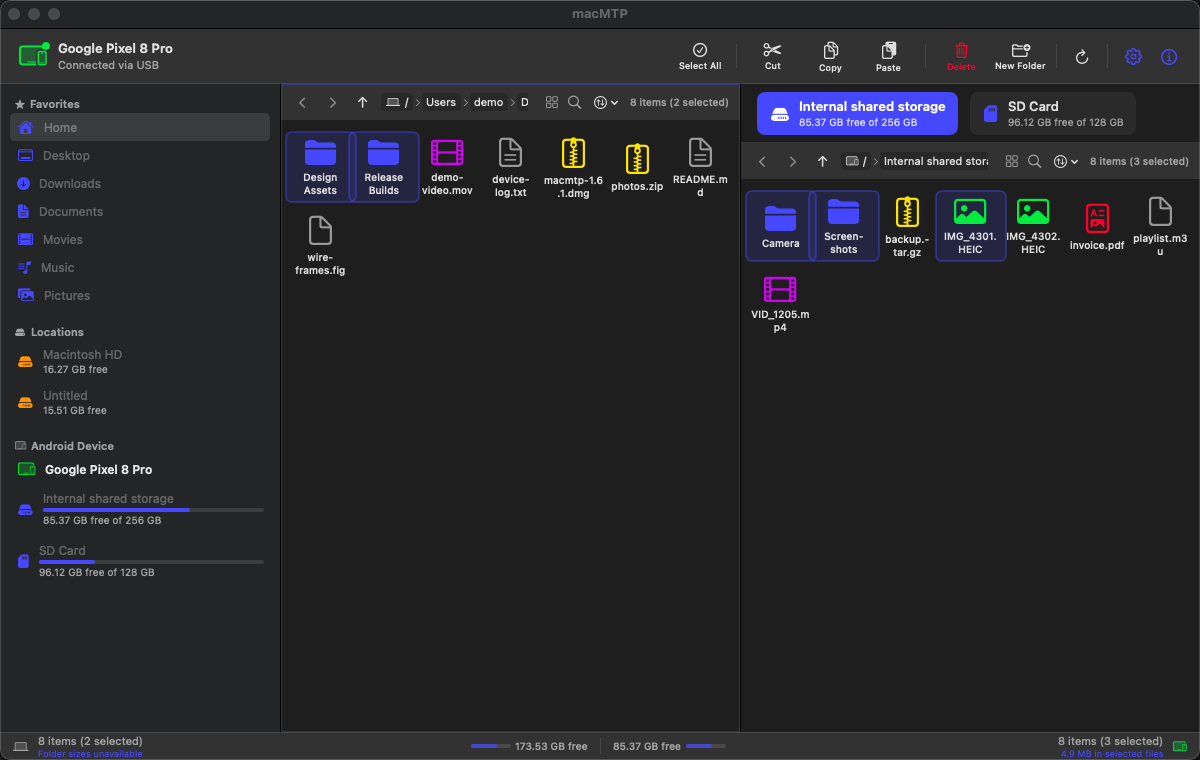Screen dimensions: 1200x760
Task: Select photos.zip archive
Action: pos(637,168)
